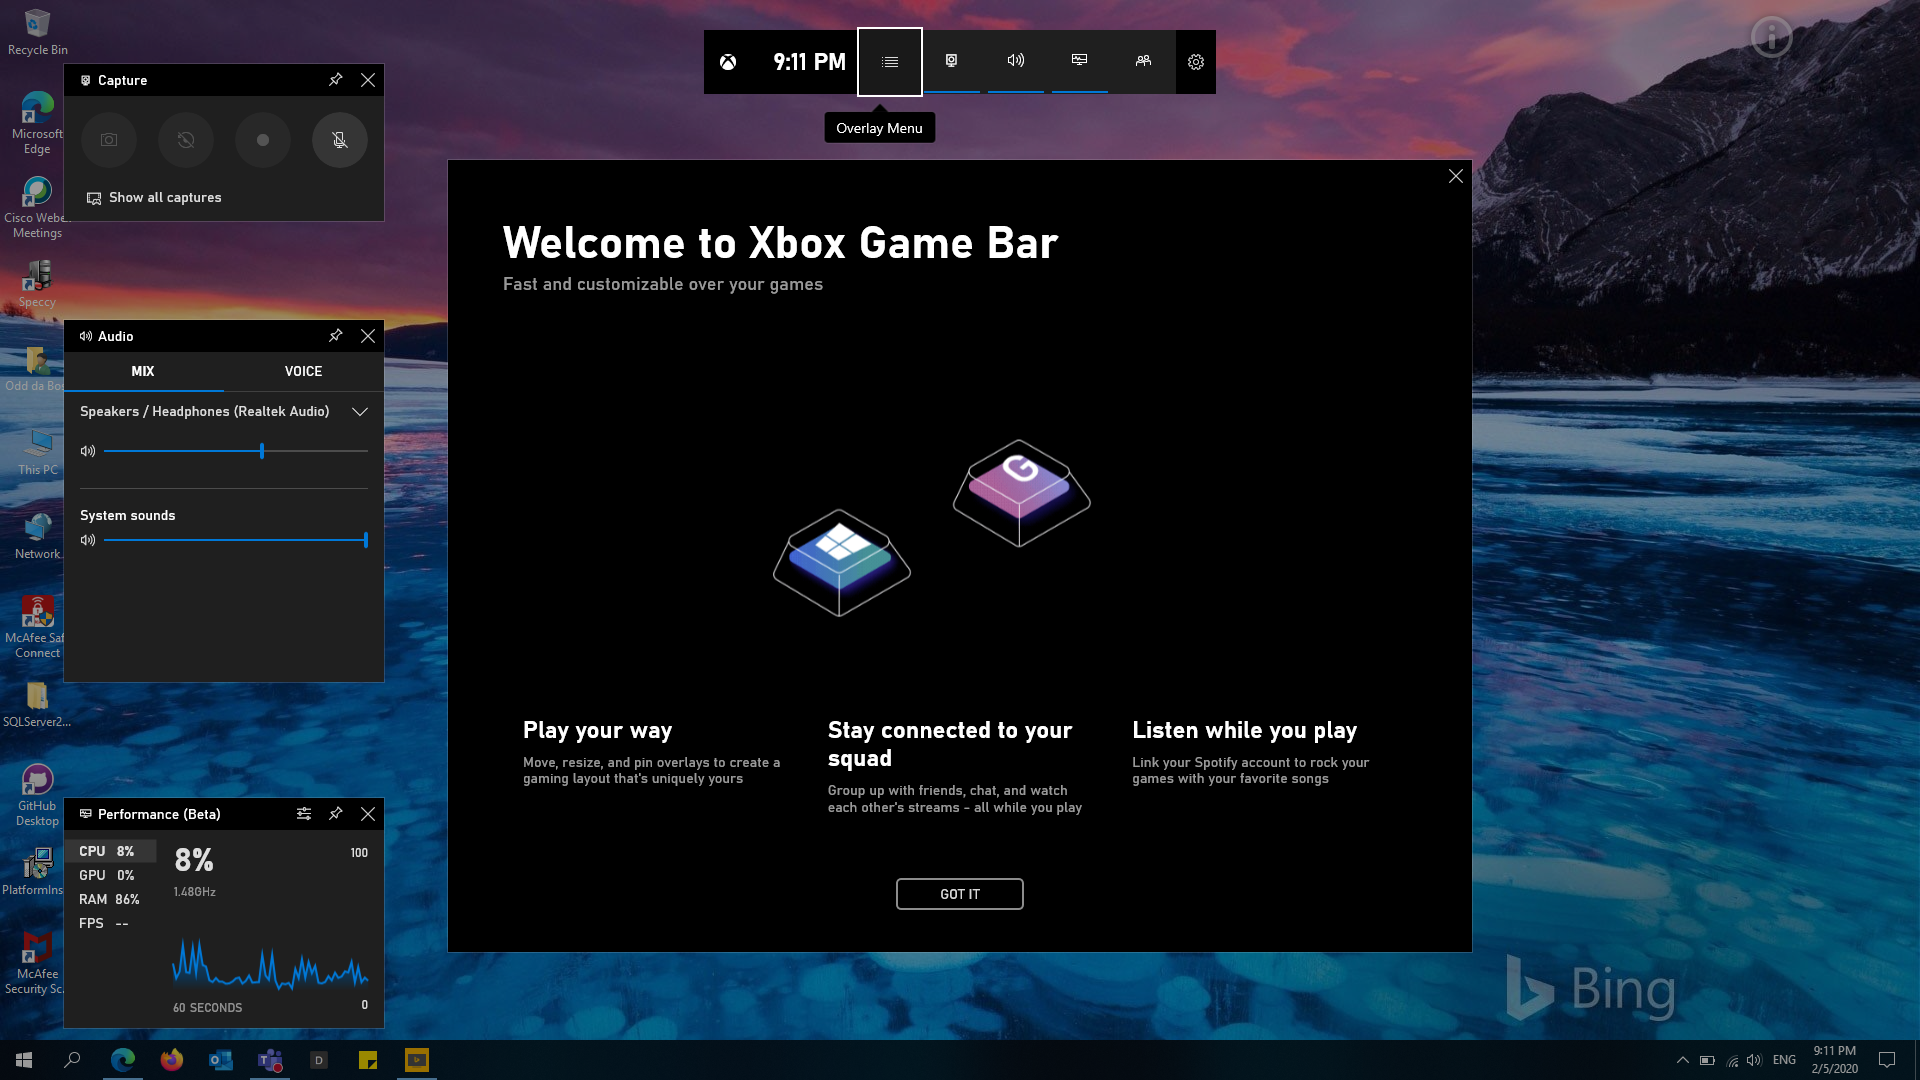Open SQLServer2 folder desktop icon

[x=37, y=704]
